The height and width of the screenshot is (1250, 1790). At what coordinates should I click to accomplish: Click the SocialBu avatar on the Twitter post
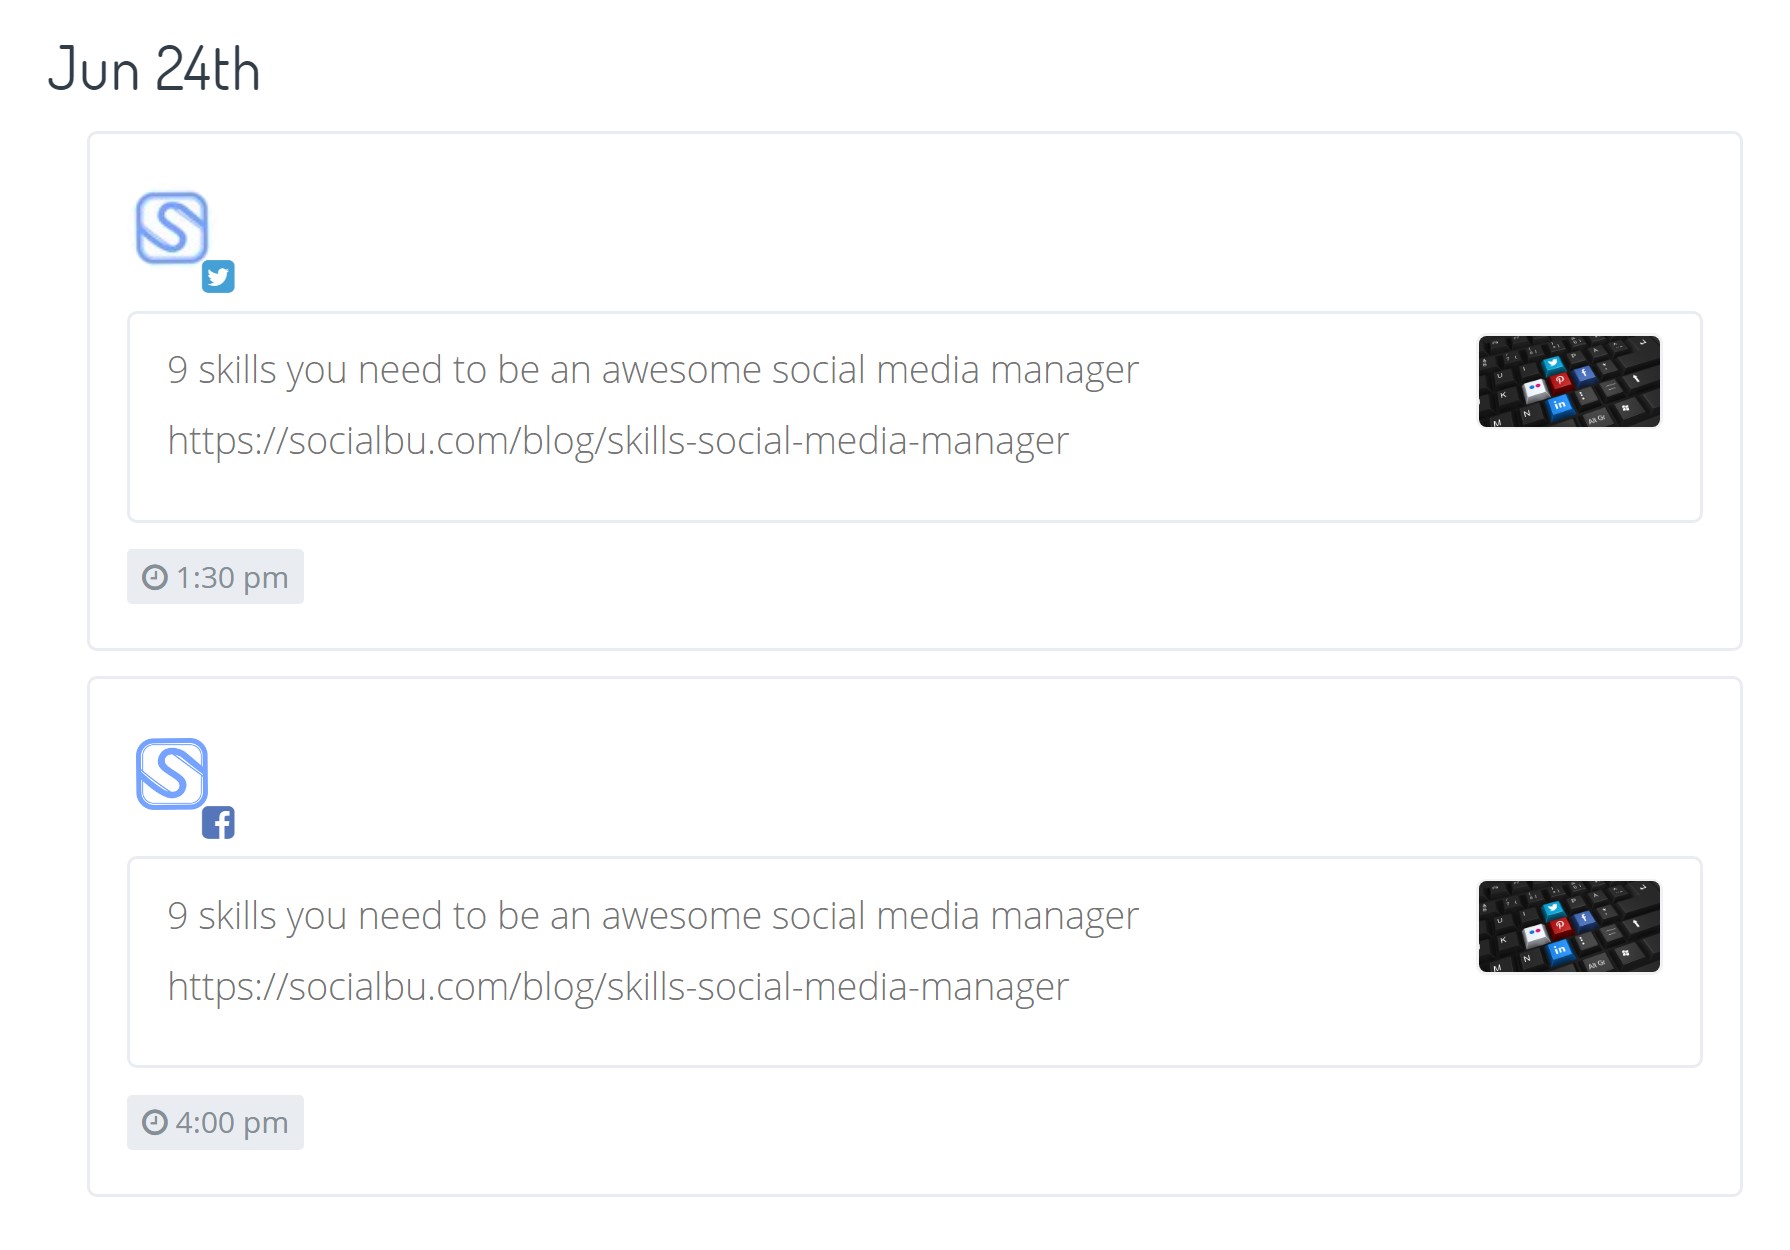pos(172,228)
